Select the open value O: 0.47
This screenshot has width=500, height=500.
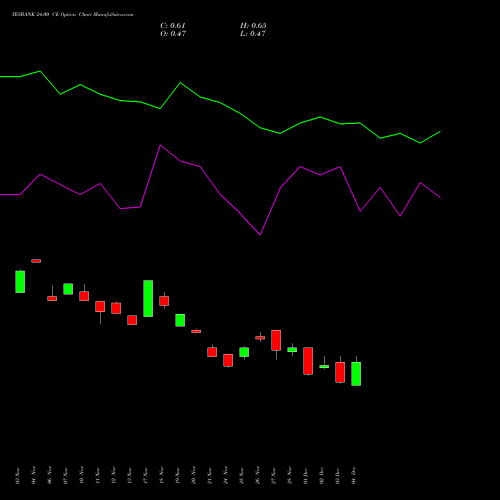[173, 34]
